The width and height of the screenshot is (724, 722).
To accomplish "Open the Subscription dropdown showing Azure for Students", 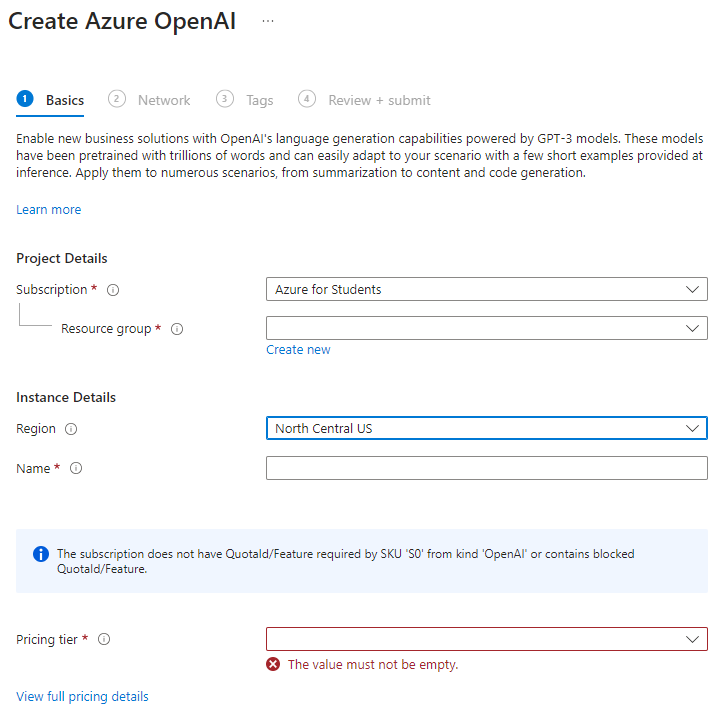I will (x=487, y=289).
